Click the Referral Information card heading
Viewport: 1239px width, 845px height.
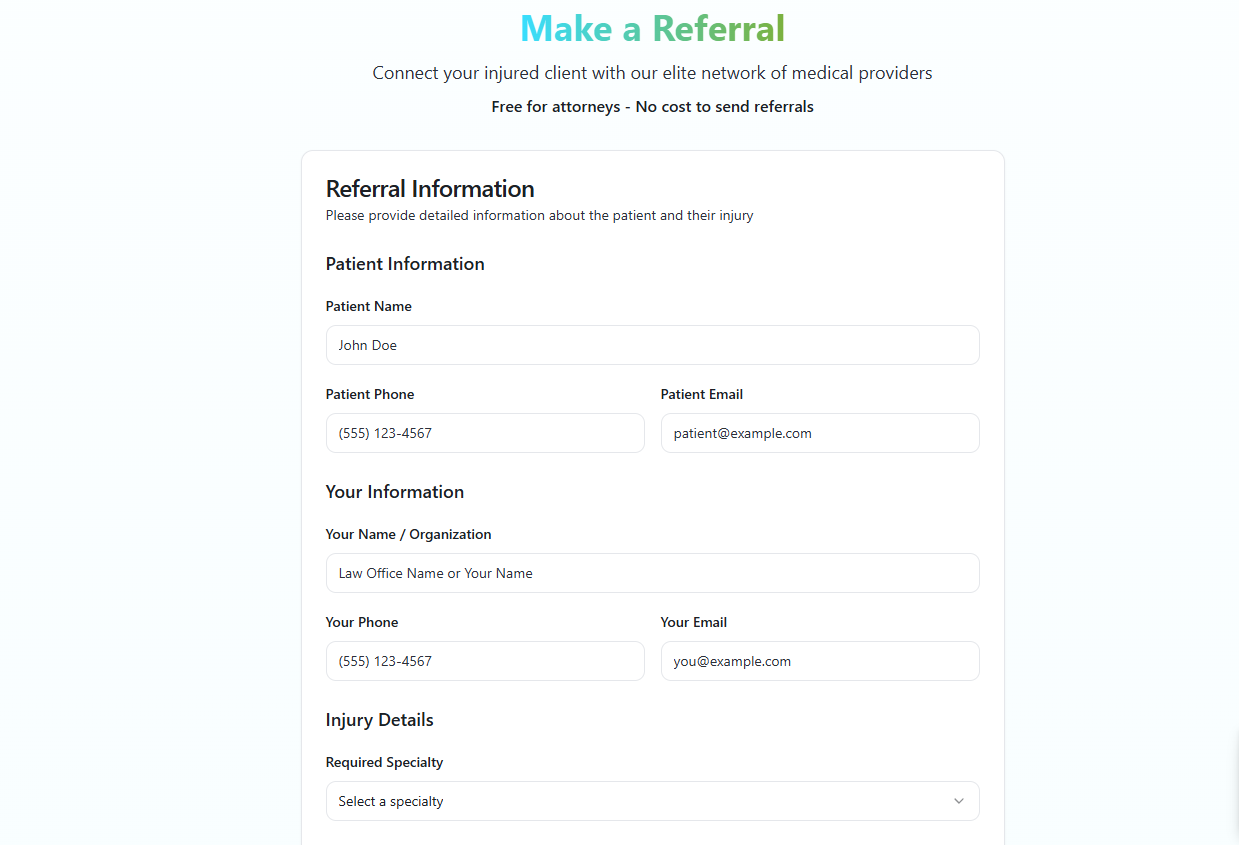pos(430,189)
